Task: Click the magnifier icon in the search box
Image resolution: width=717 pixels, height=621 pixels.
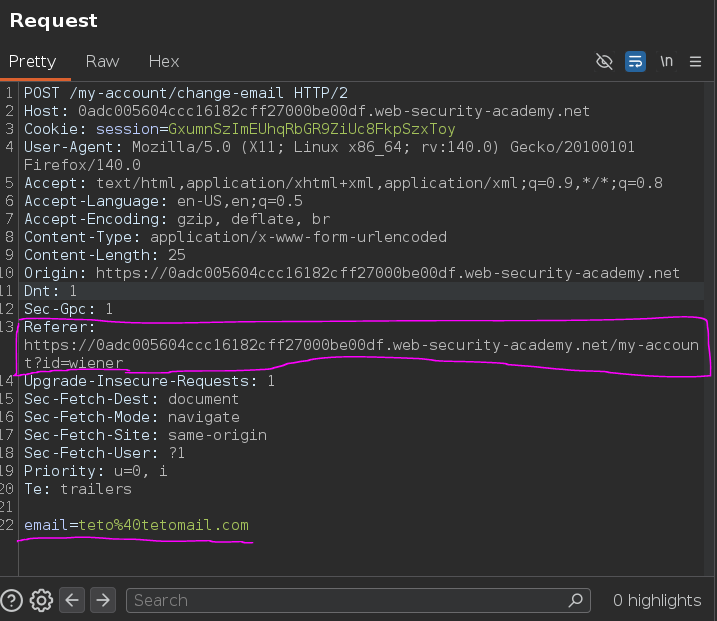Action: click(576, 600)
